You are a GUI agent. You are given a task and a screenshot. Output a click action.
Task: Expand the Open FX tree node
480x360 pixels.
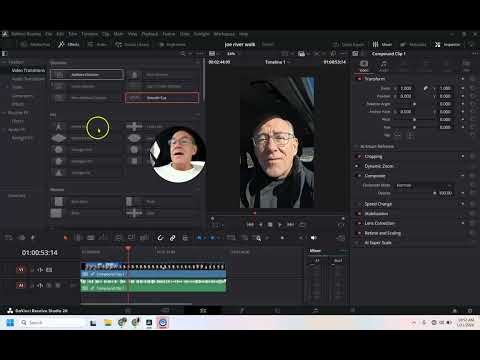click(4, 113)
